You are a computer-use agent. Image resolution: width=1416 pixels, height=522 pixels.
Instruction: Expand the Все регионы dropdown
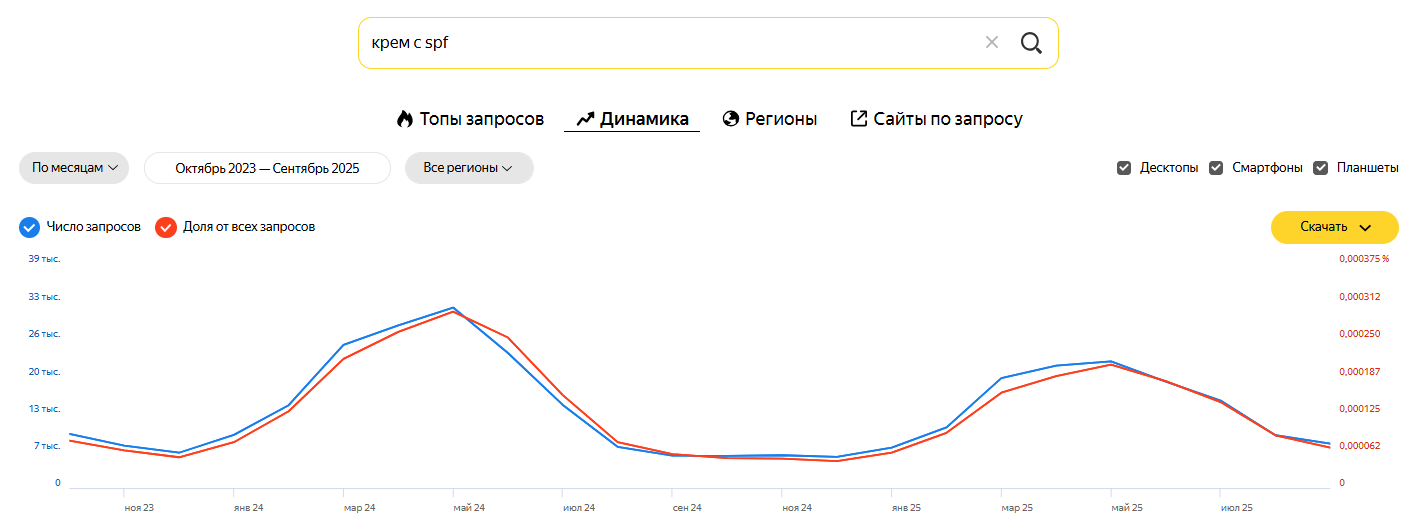[x=468, y=168]
